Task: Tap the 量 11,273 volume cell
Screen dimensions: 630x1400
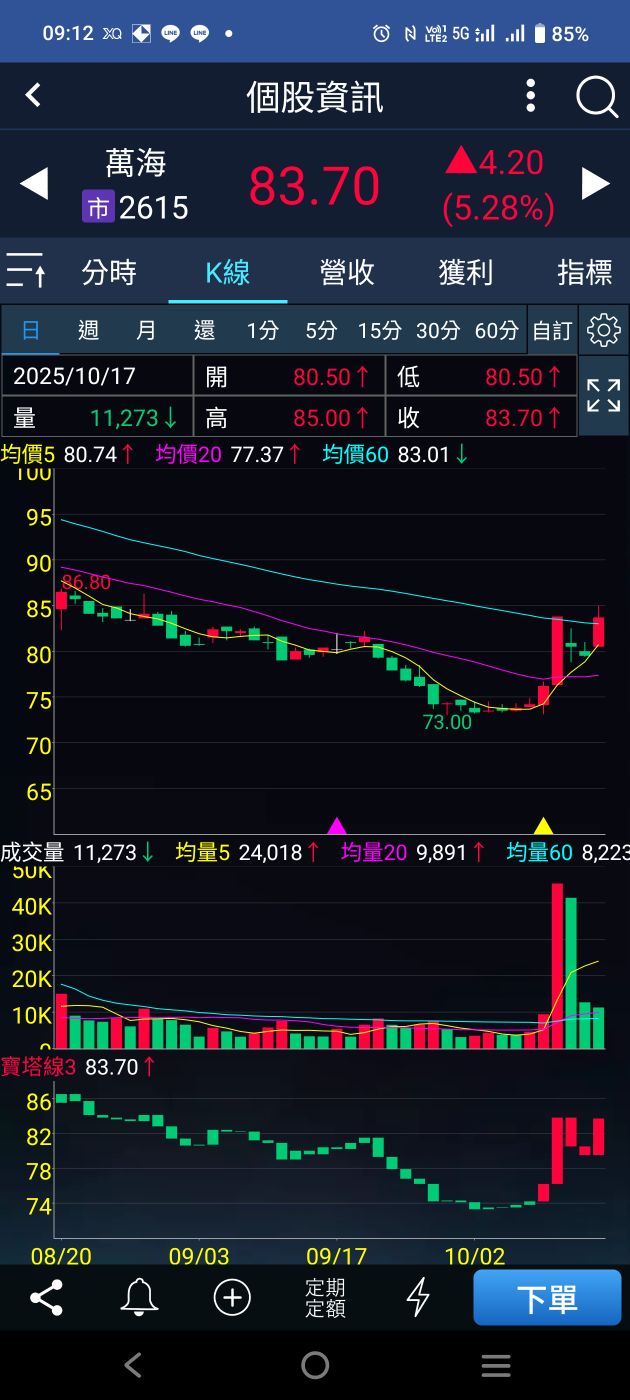Action: 97,417
